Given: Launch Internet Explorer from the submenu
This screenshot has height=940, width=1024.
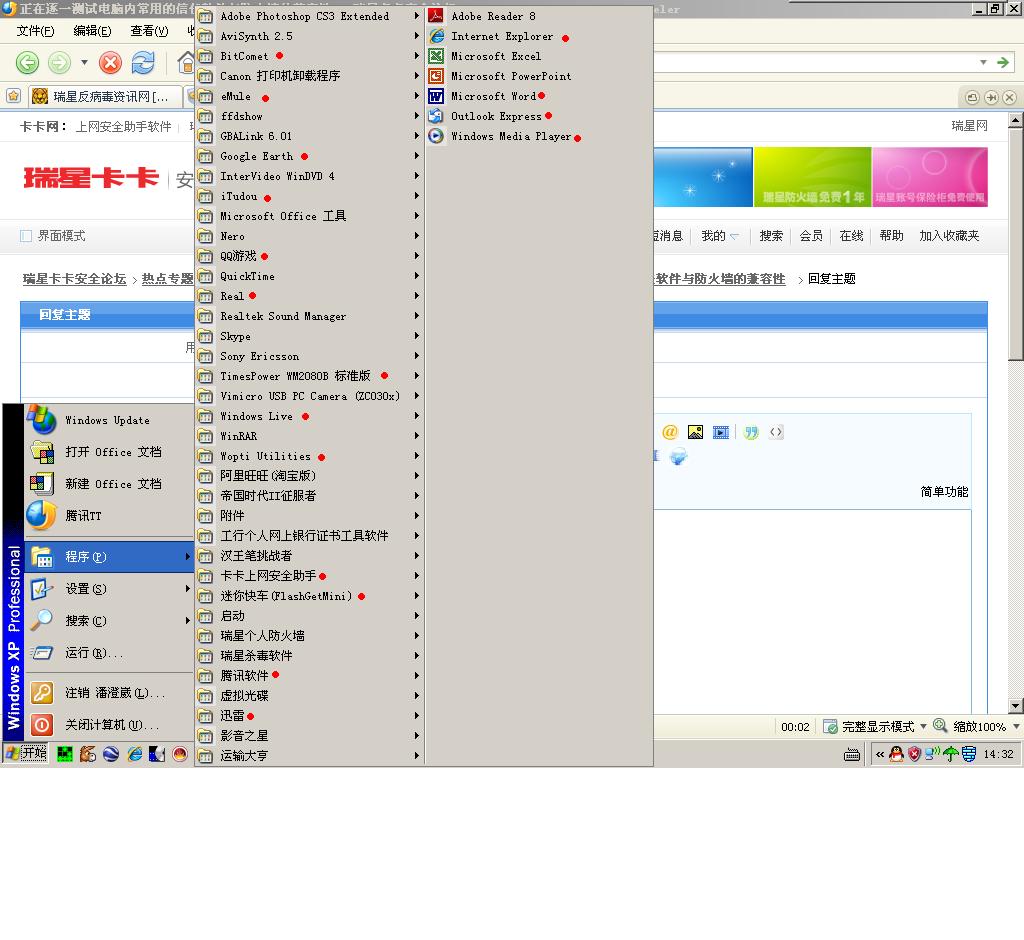Looking at the screenshot, I should (539, 37).
